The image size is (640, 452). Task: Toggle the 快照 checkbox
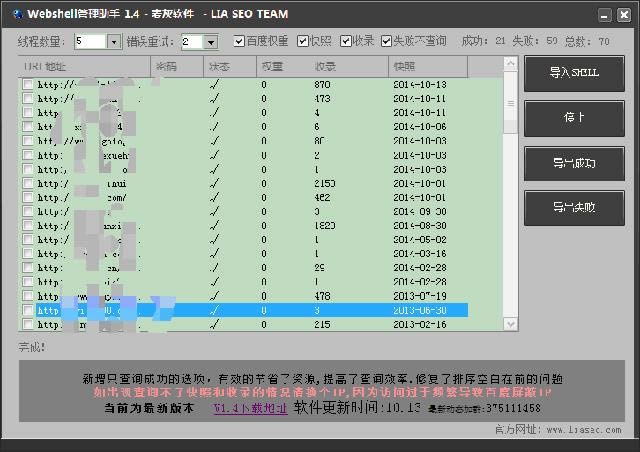pyautogui.click(x=302, y=41)
